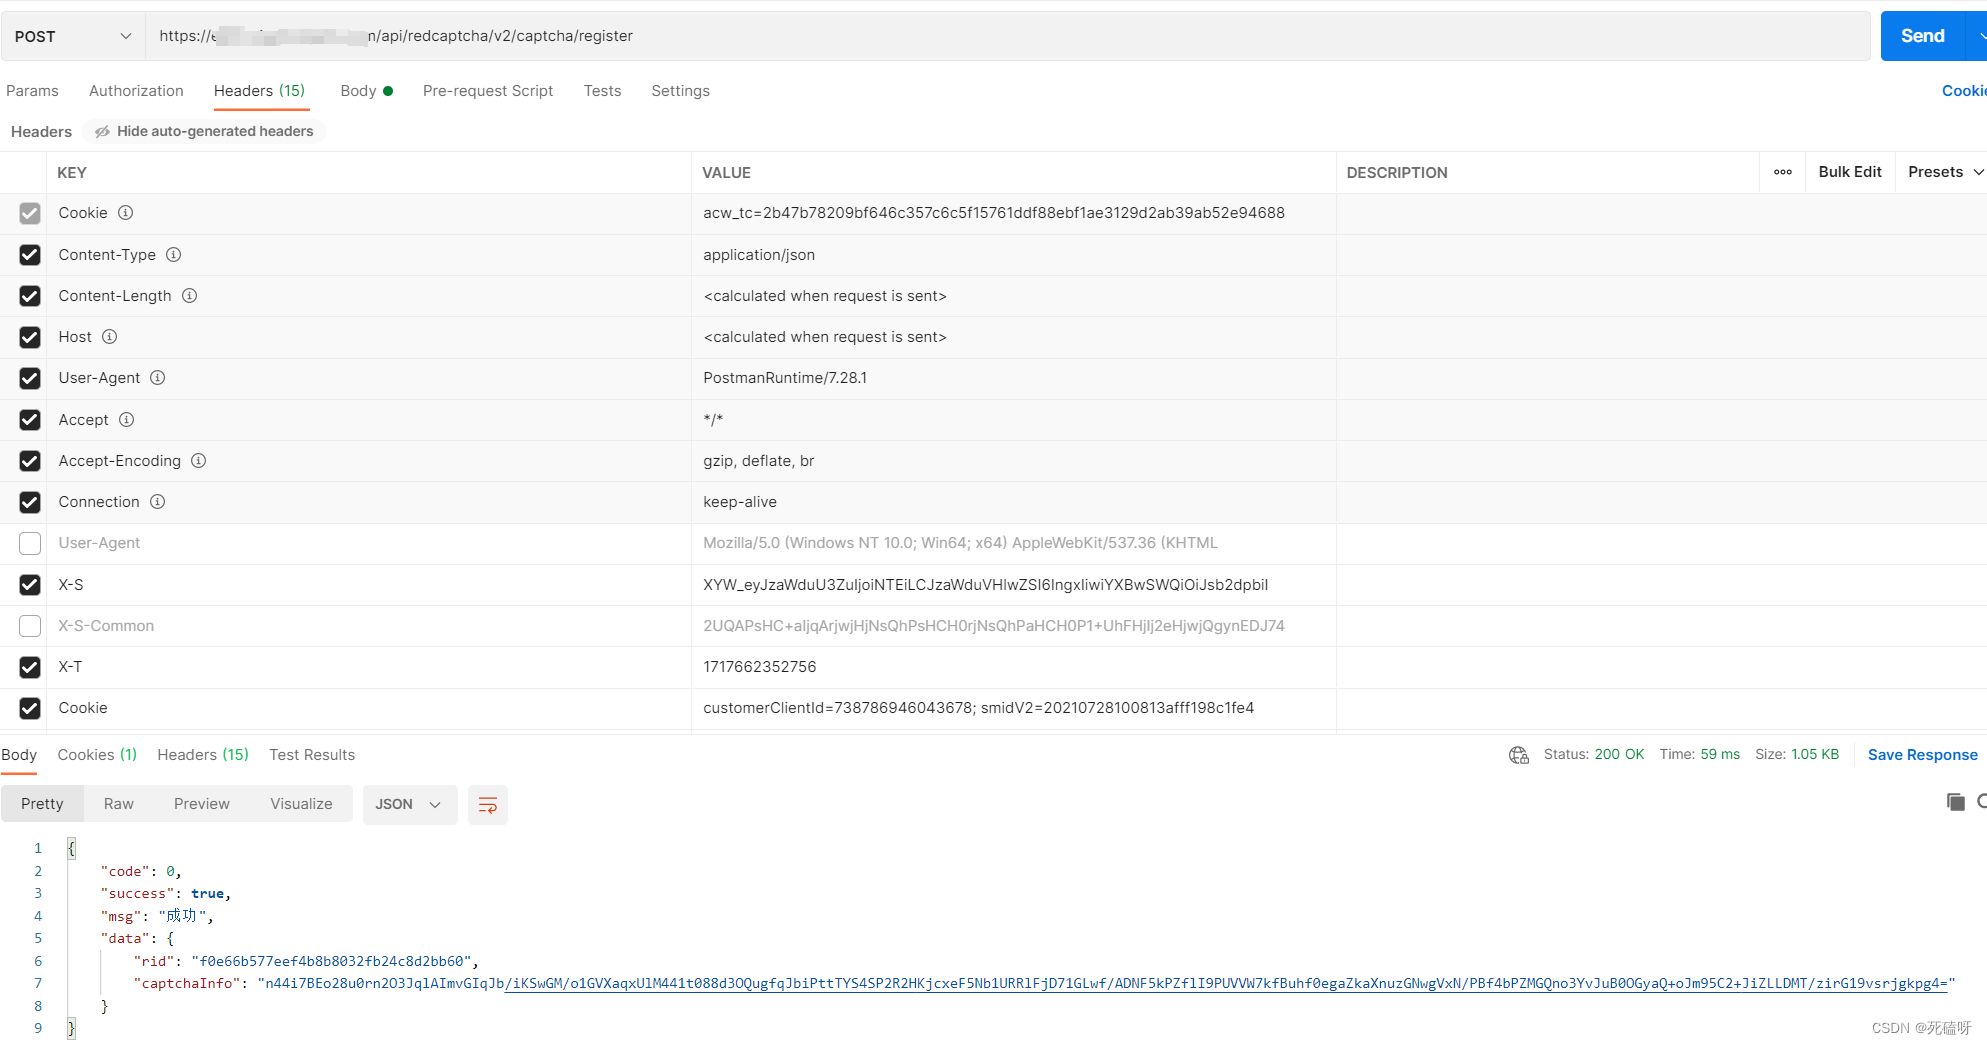Screen dimensions: 1987x1044
Task: Open the Tests tab
Action: (602, 91)
